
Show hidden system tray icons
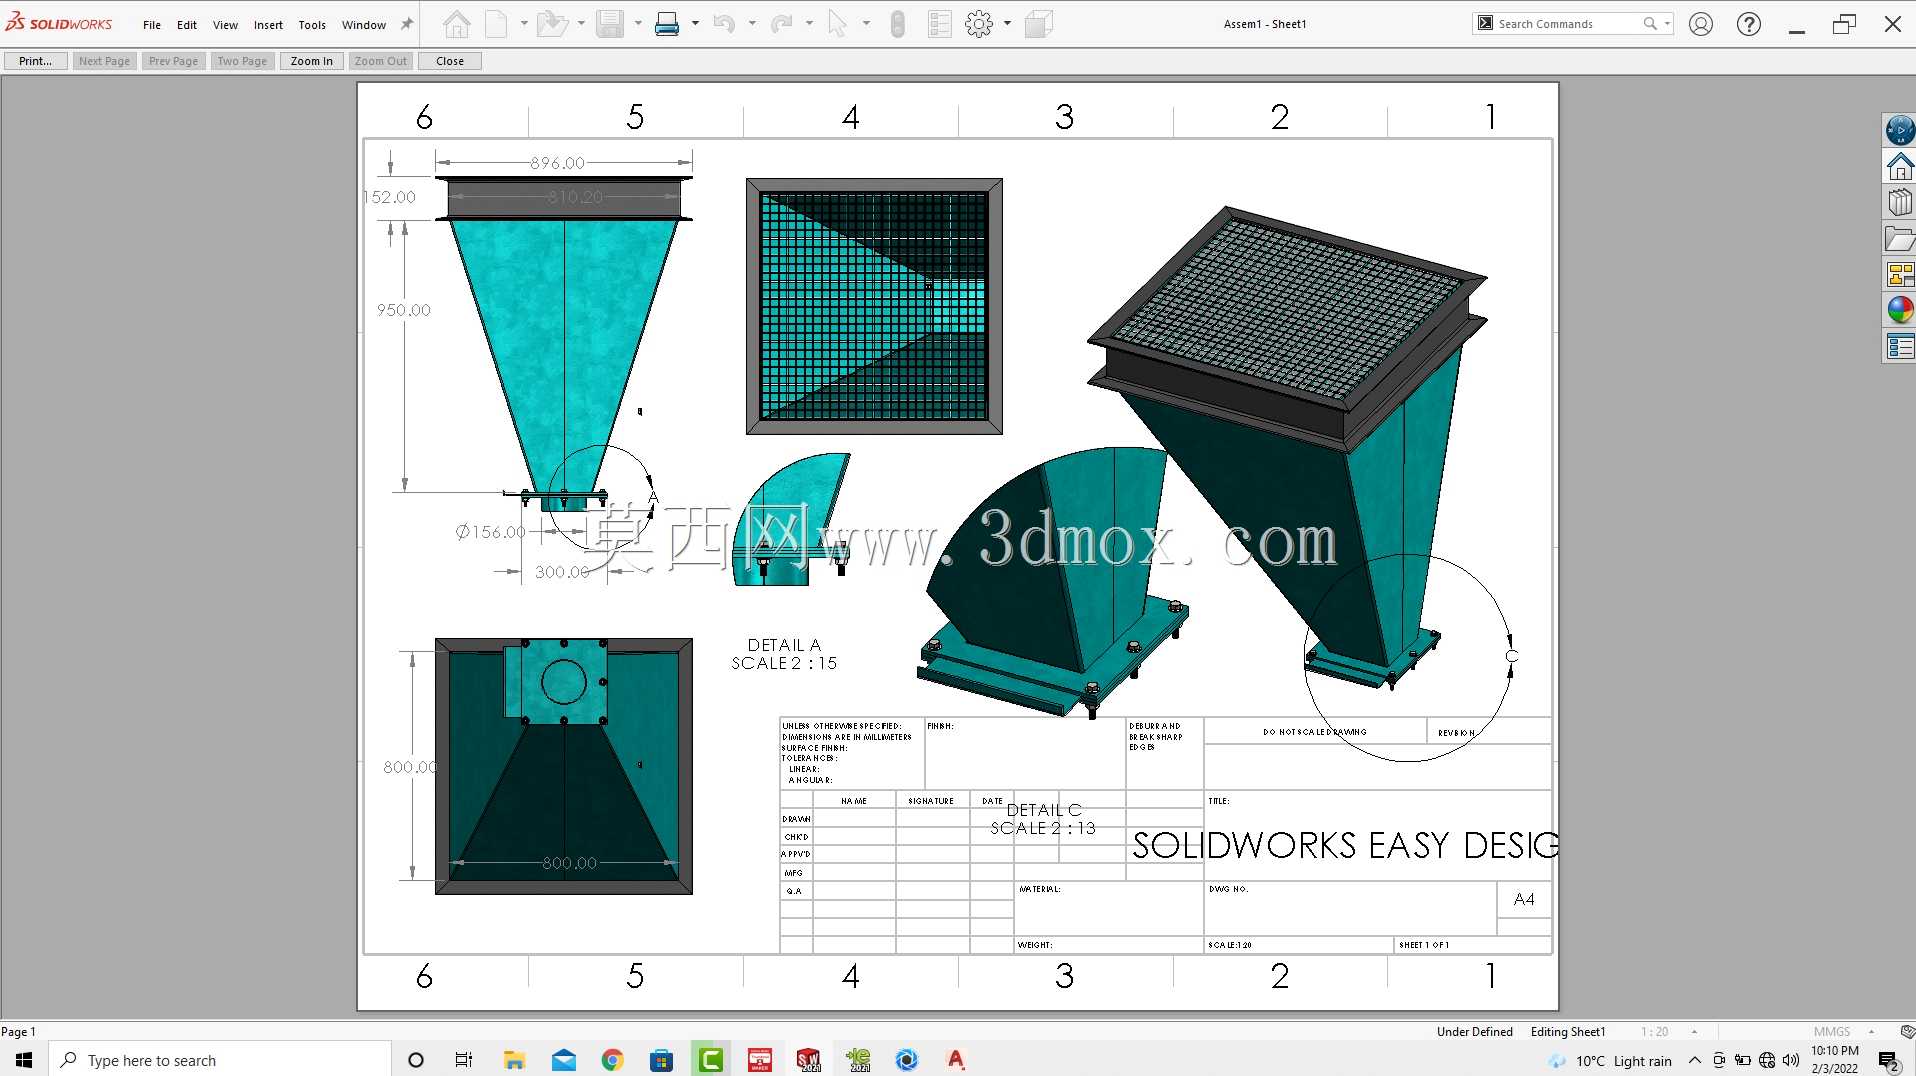(1694, 1060)
